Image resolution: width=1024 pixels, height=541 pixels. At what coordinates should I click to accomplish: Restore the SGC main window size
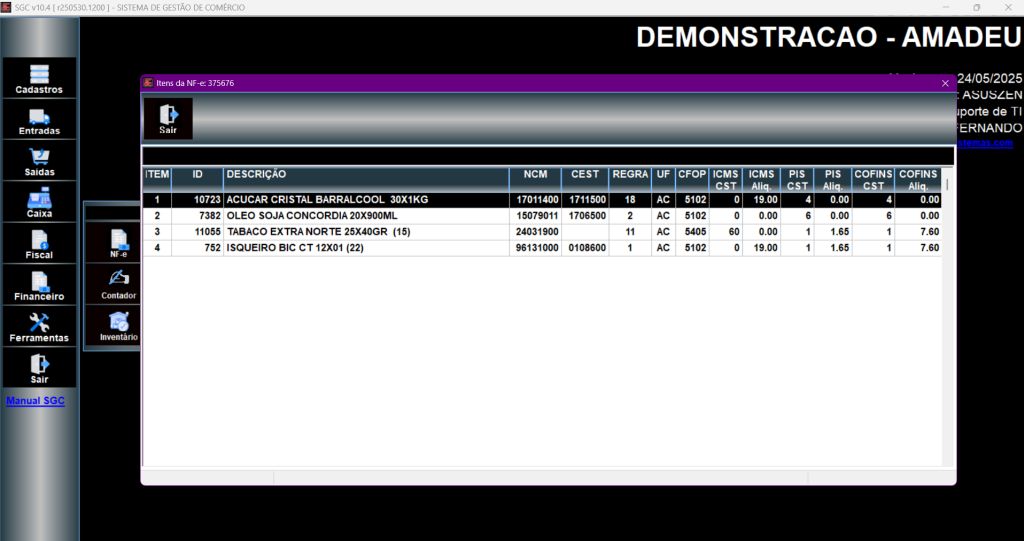click(x=977, y=7)
